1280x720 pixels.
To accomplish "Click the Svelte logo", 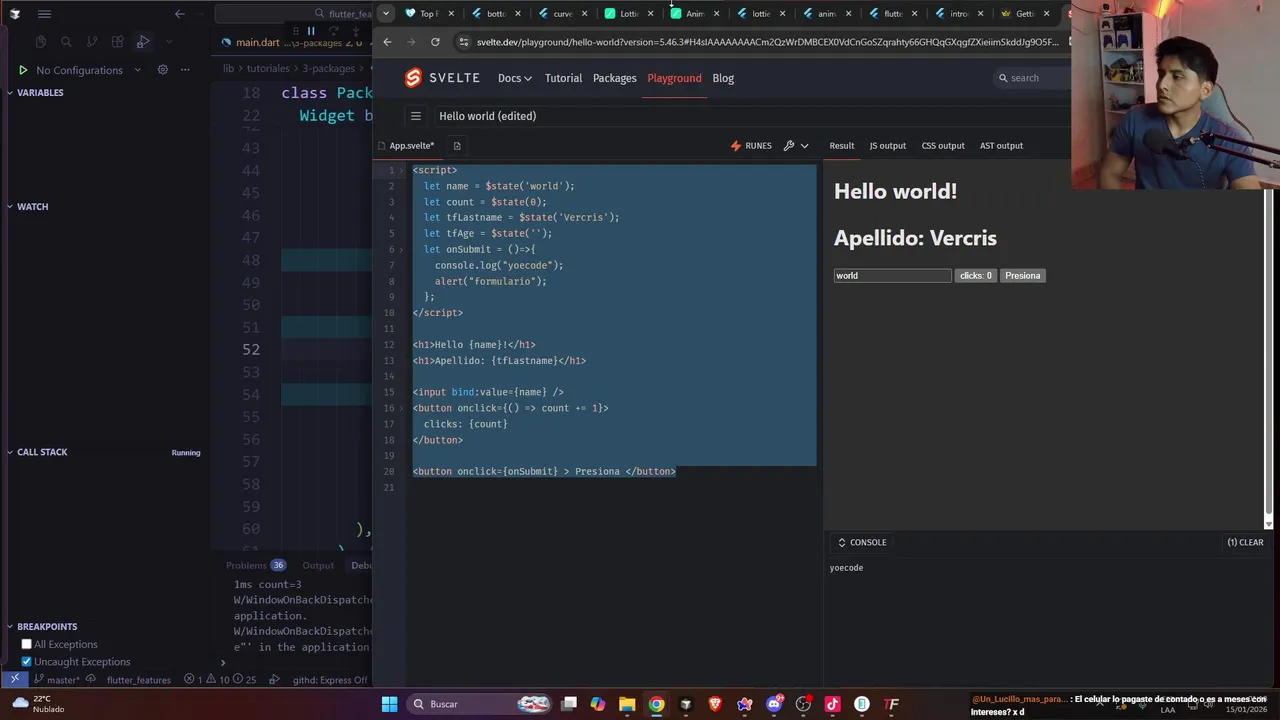I will click(x=442, y=78).
